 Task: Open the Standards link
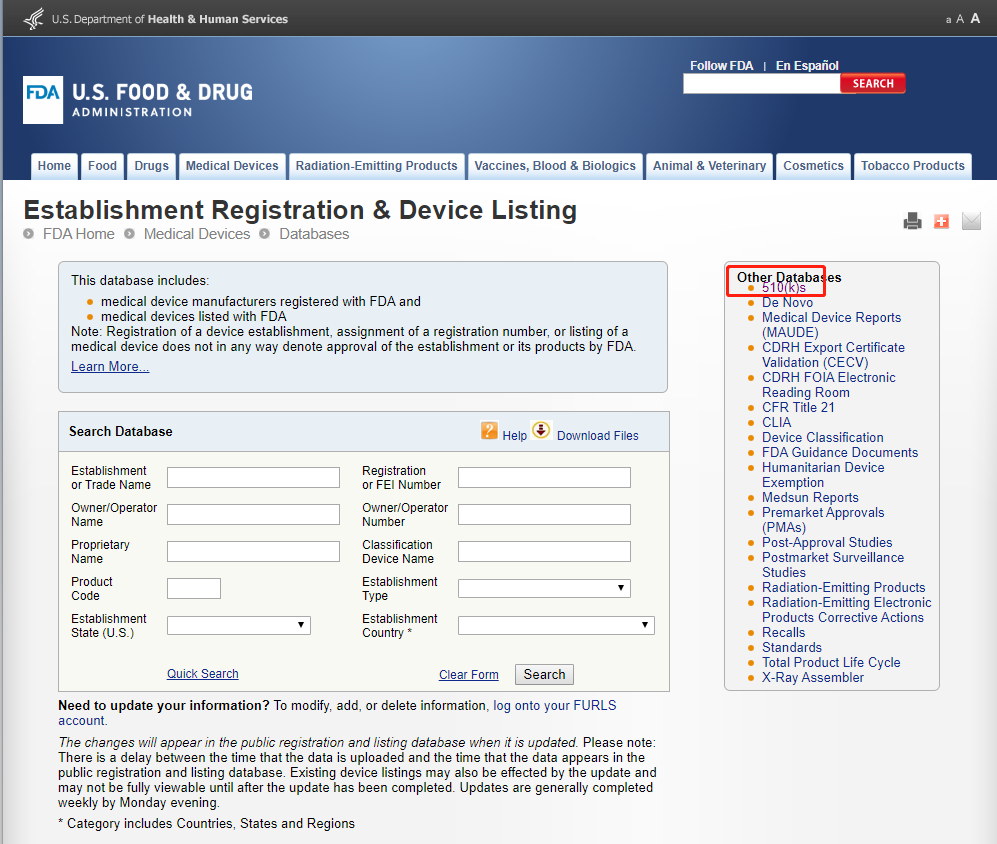[x=792, y=647]
